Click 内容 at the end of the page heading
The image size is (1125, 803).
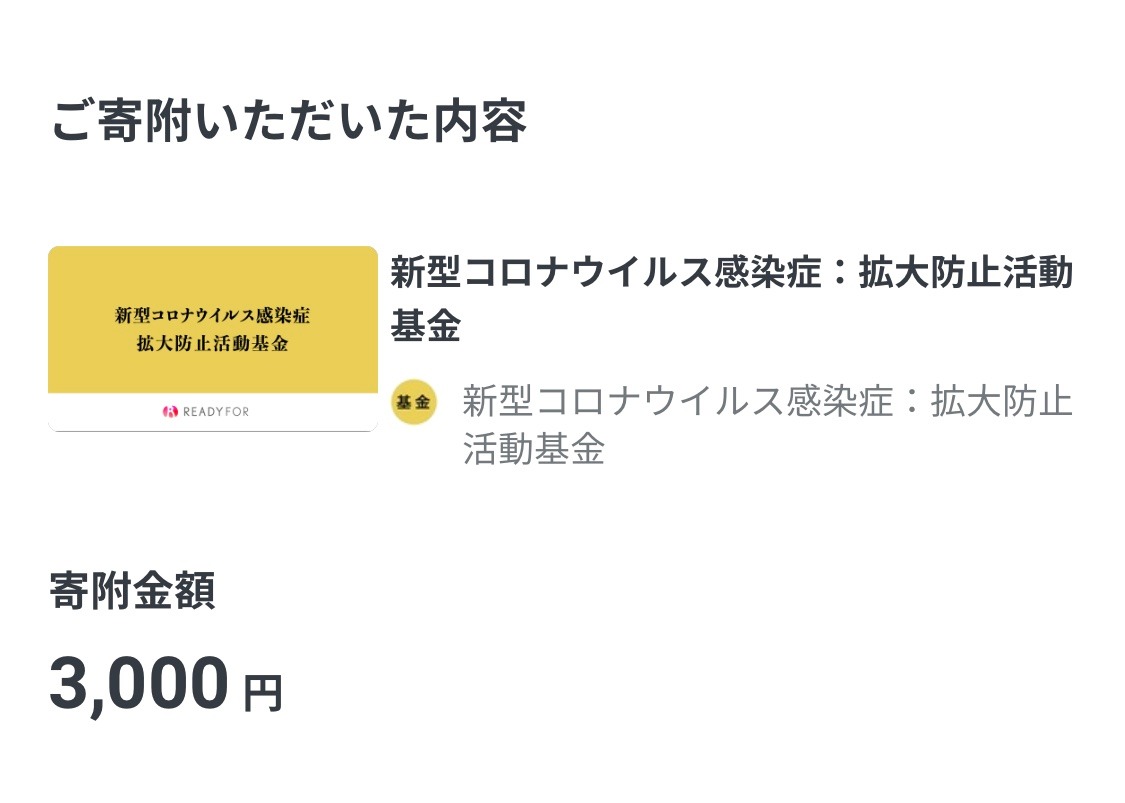pyautogui.click(x=481, y=121)
